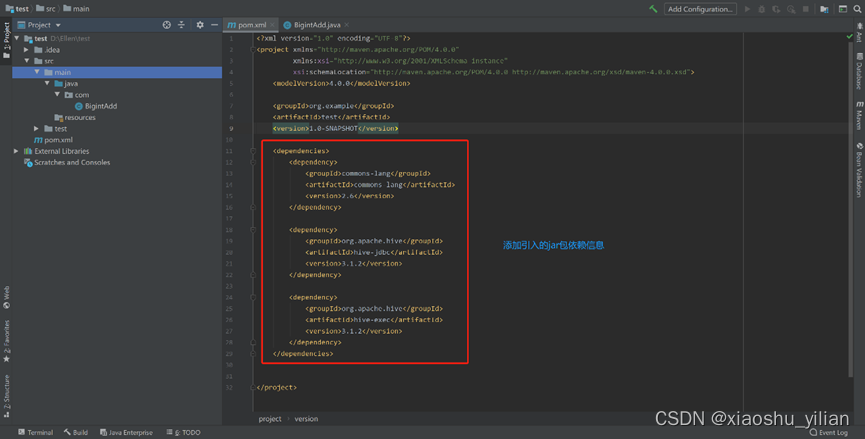Click the Profile run icon in toolbar
This screenshot has height=439, width=865.
791,9
